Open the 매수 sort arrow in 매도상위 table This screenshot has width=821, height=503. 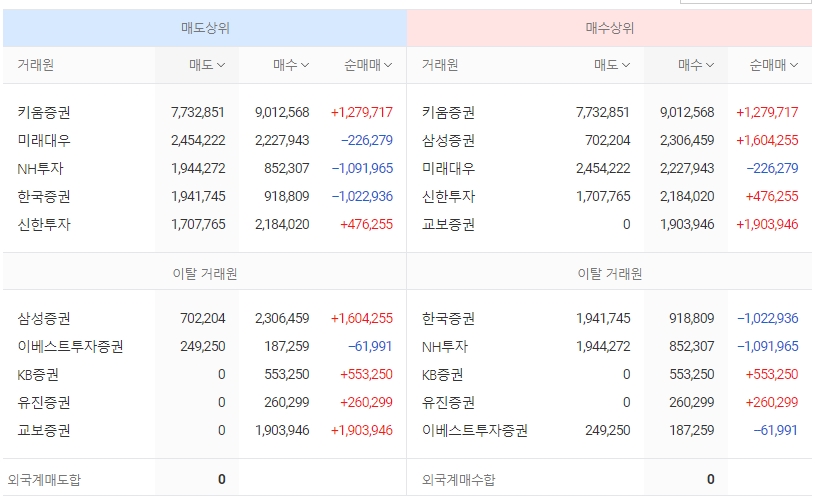305,65
